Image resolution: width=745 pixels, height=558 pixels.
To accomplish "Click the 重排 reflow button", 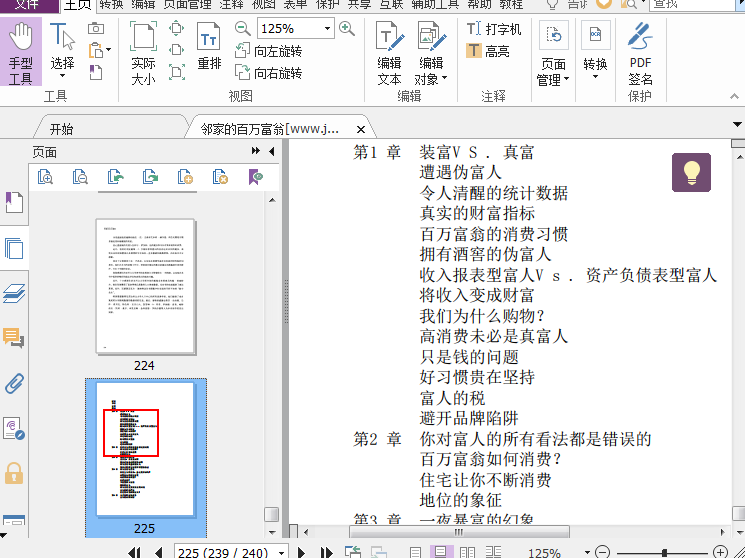I will (209, 47).
